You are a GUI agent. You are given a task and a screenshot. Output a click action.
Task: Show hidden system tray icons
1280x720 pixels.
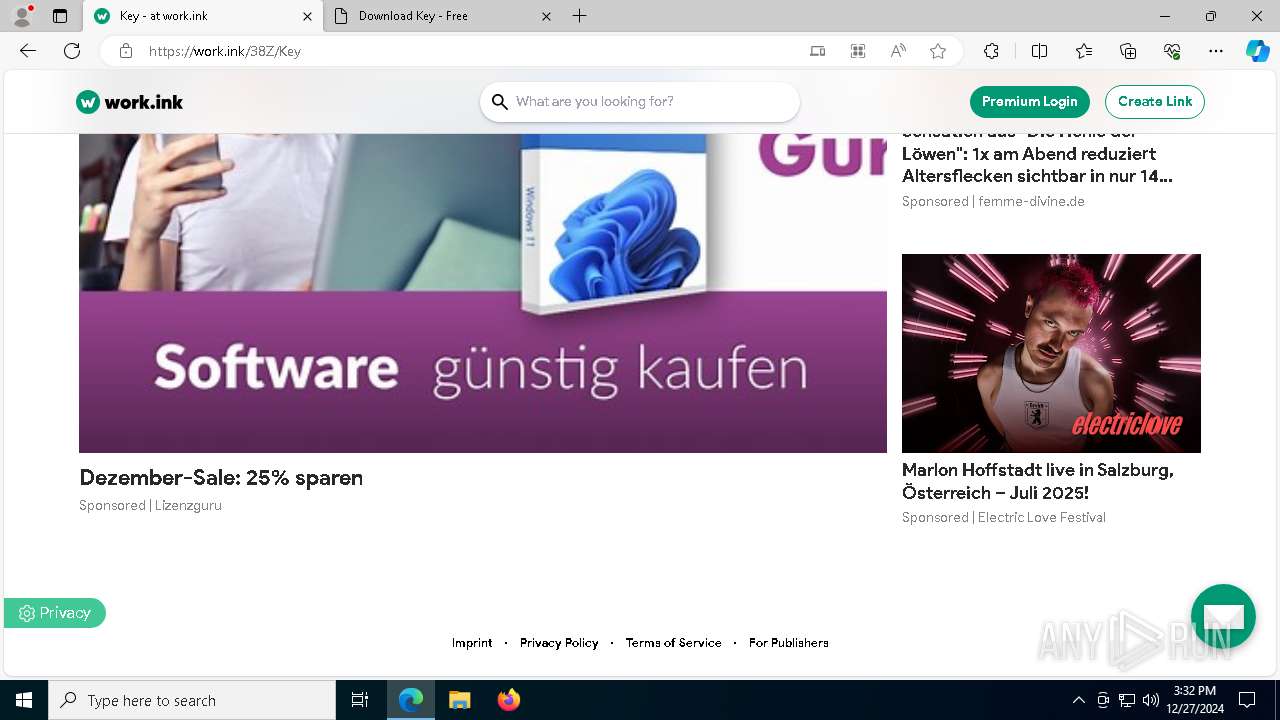[x=1078, y=700]
